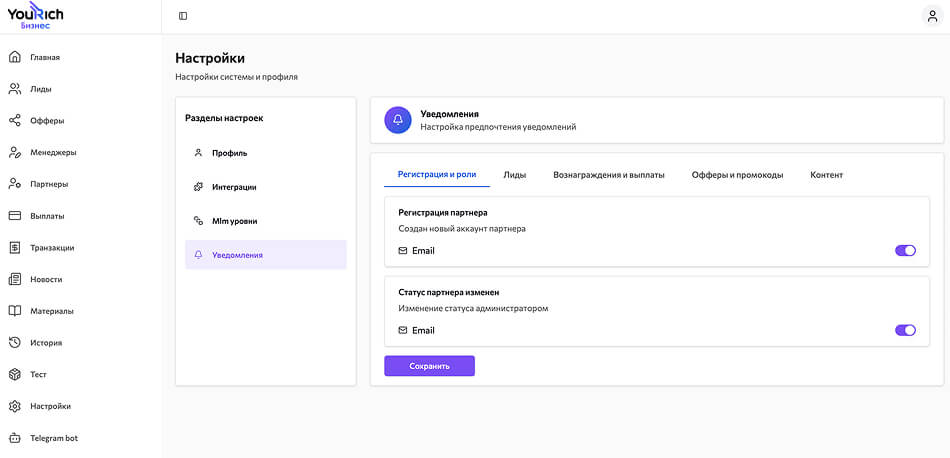This screenshot has width=950, height=458.
Task: Open История from the sidebar
Action: pyautogui.click(x=46, y=342)
